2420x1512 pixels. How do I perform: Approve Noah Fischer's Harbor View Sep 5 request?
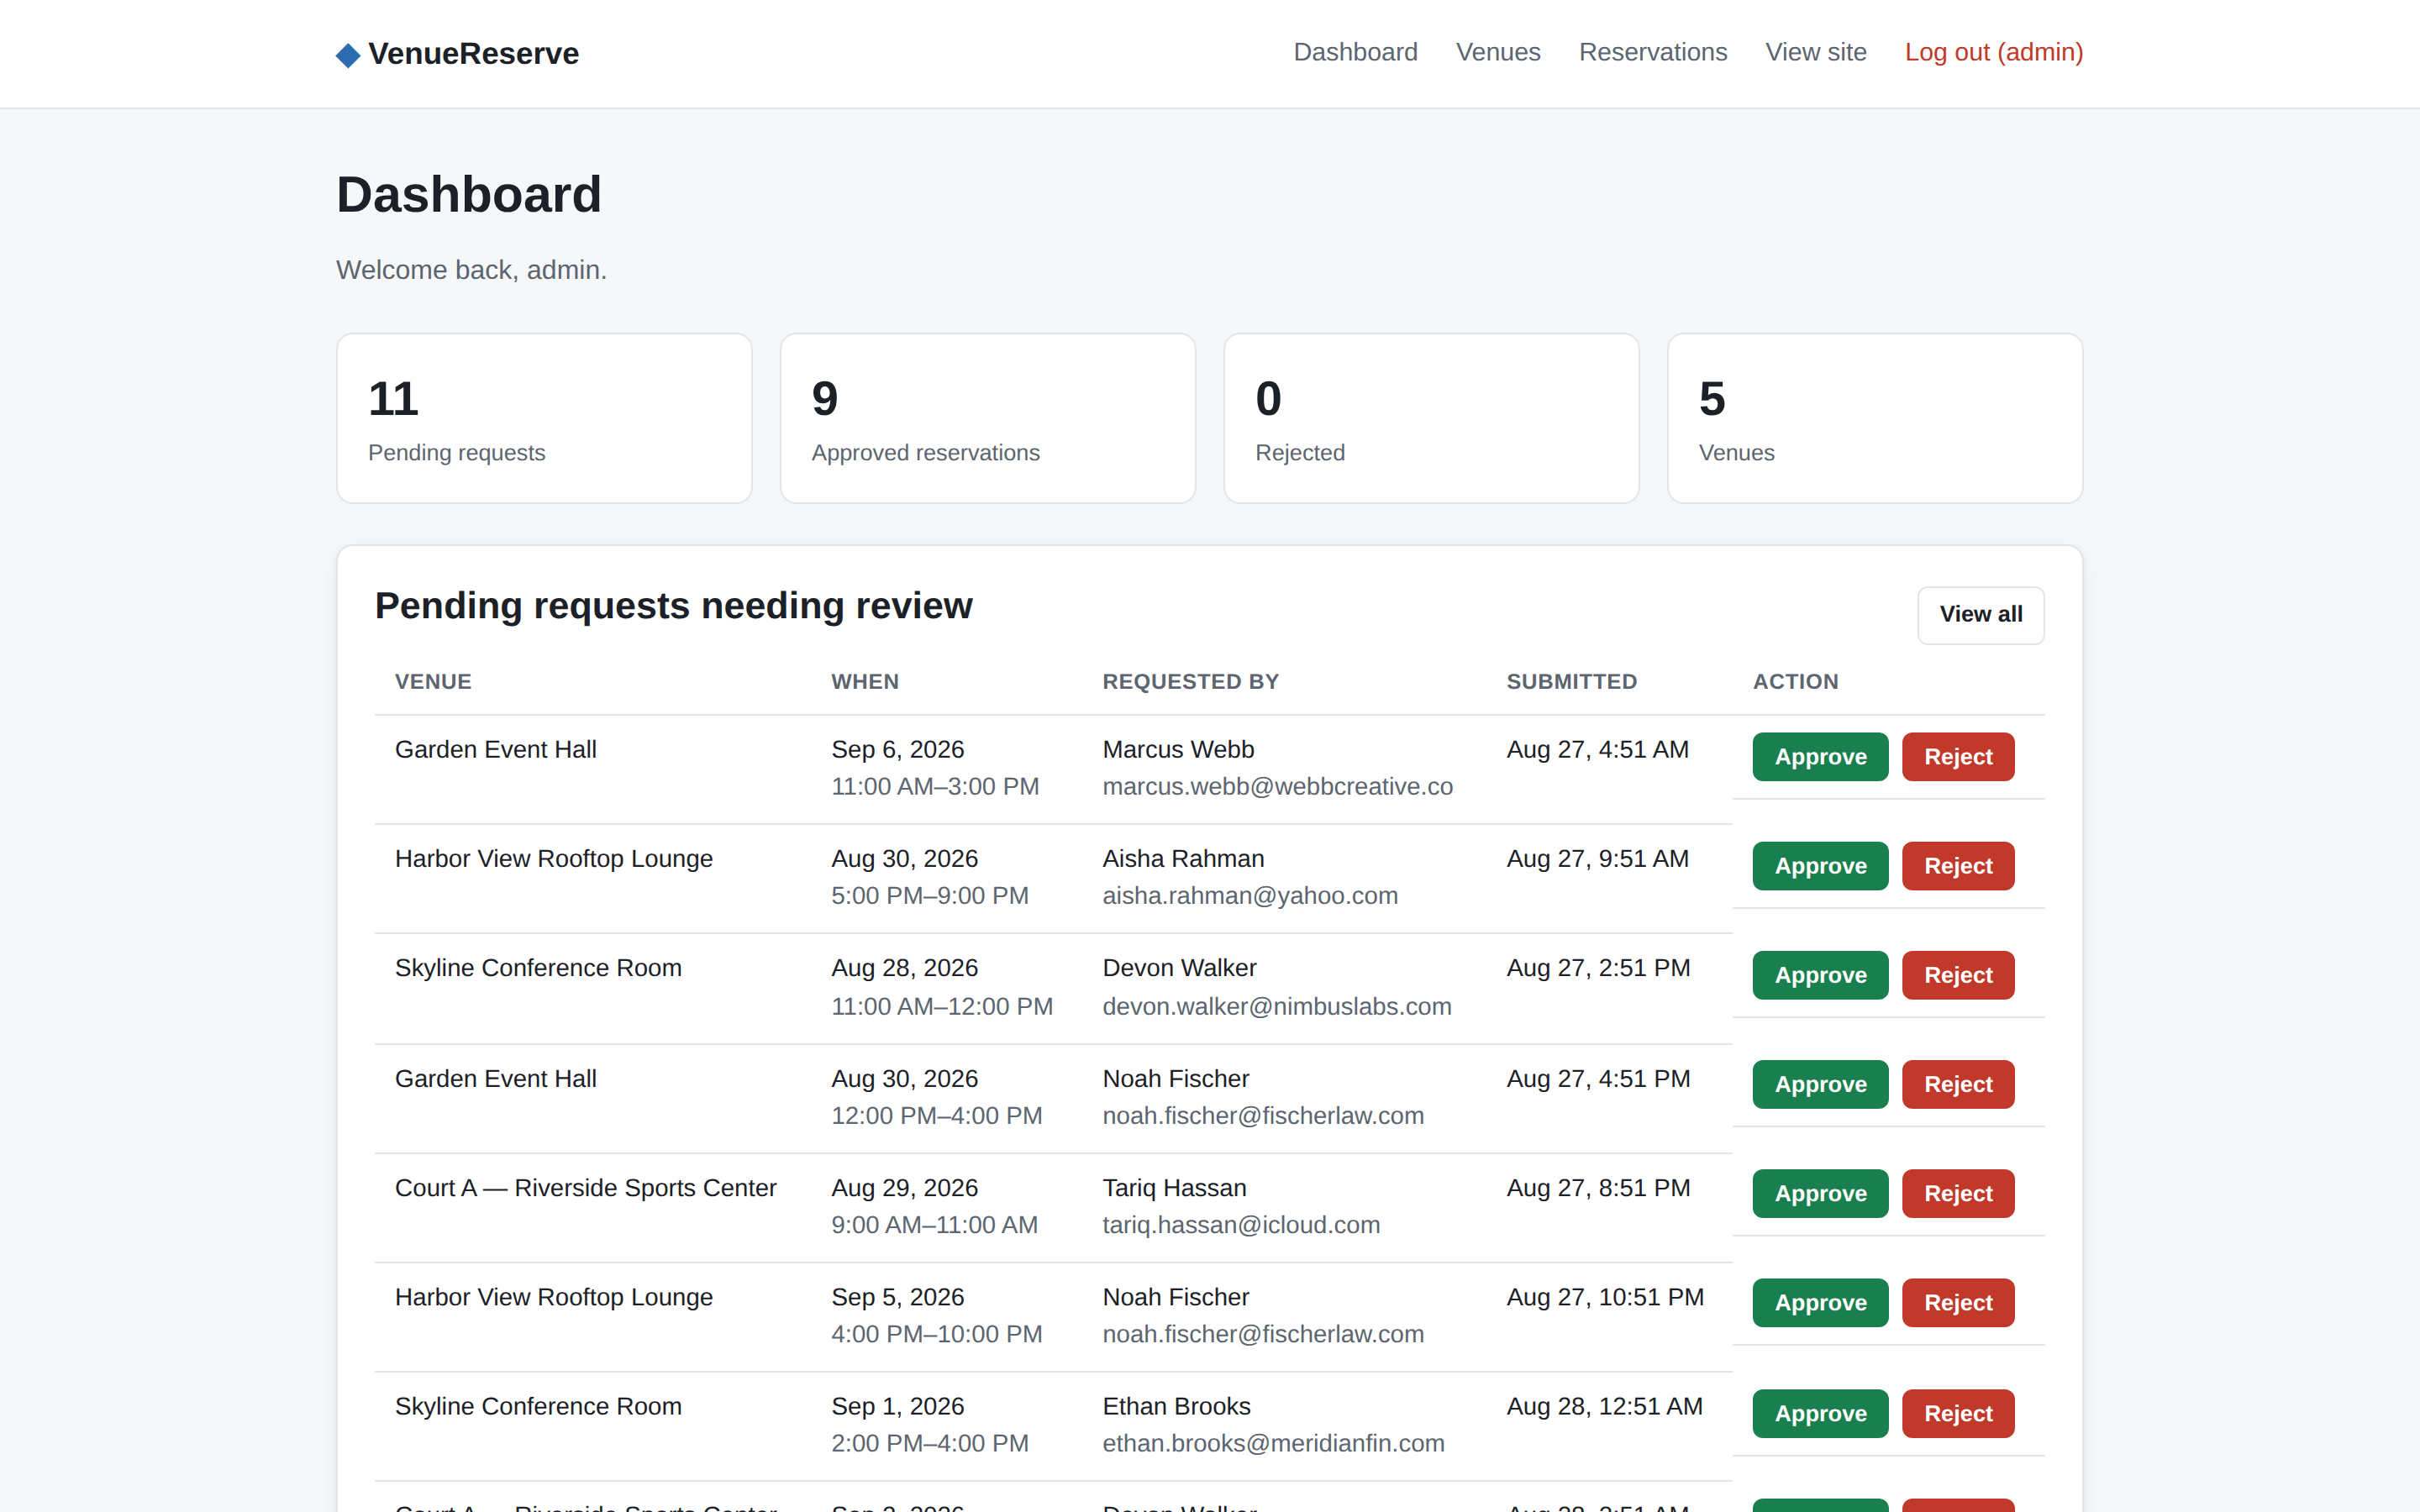[1820, 1303]
